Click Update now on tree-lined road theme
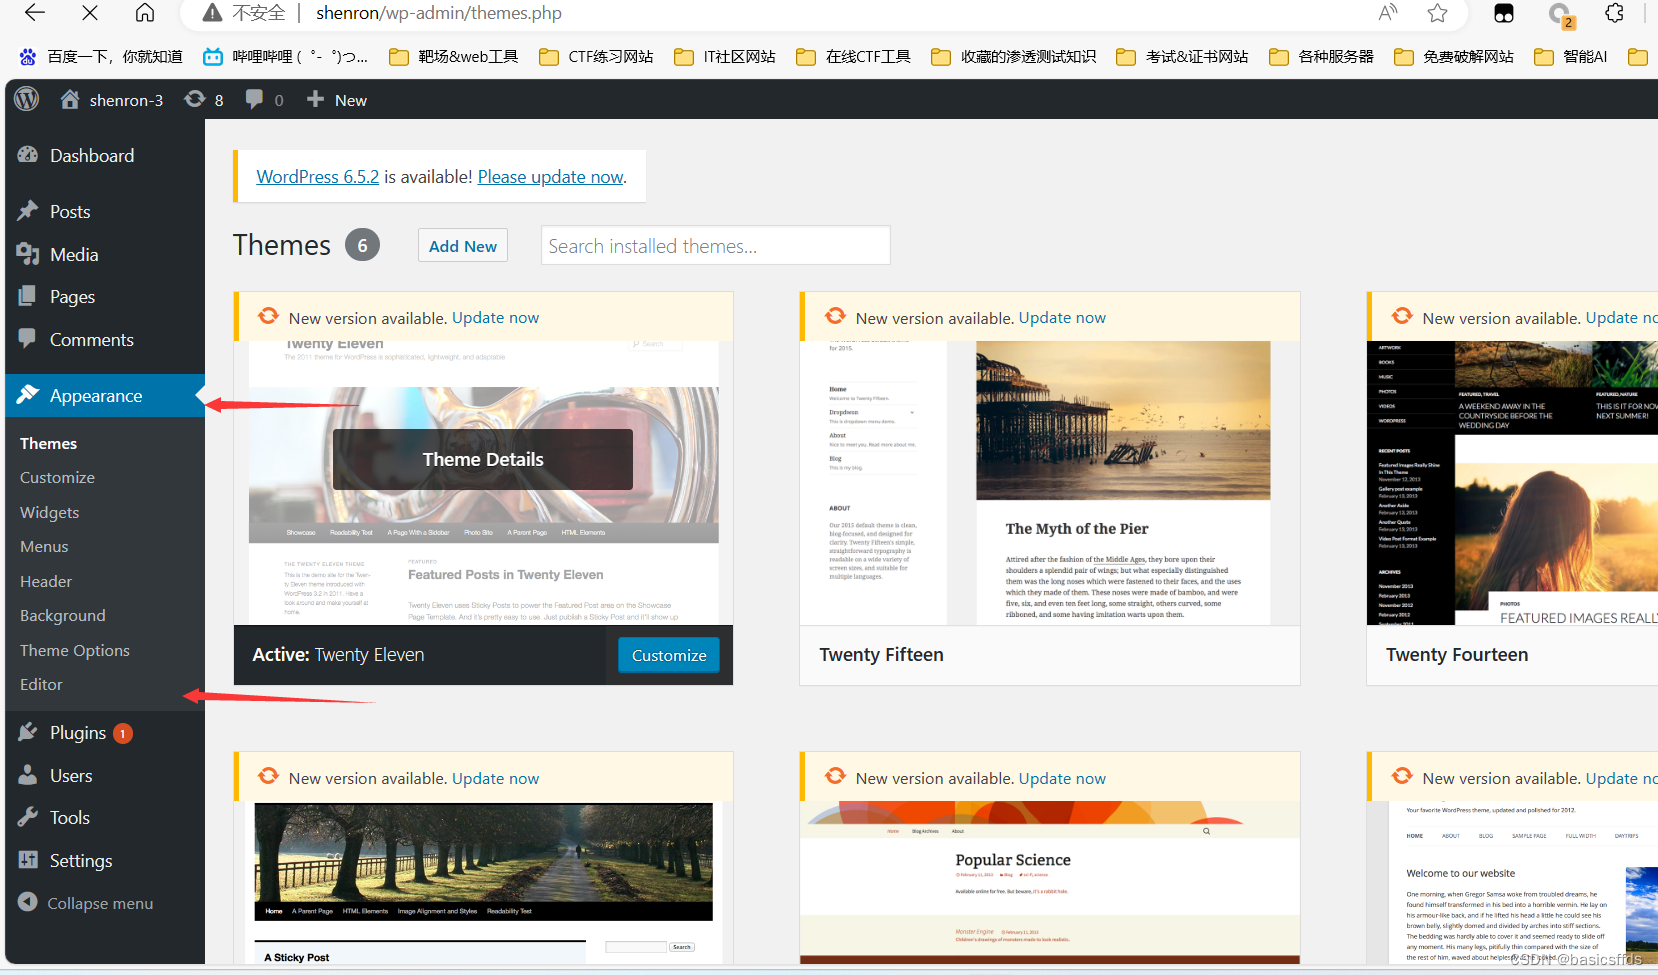 click(x=495, y=779)
